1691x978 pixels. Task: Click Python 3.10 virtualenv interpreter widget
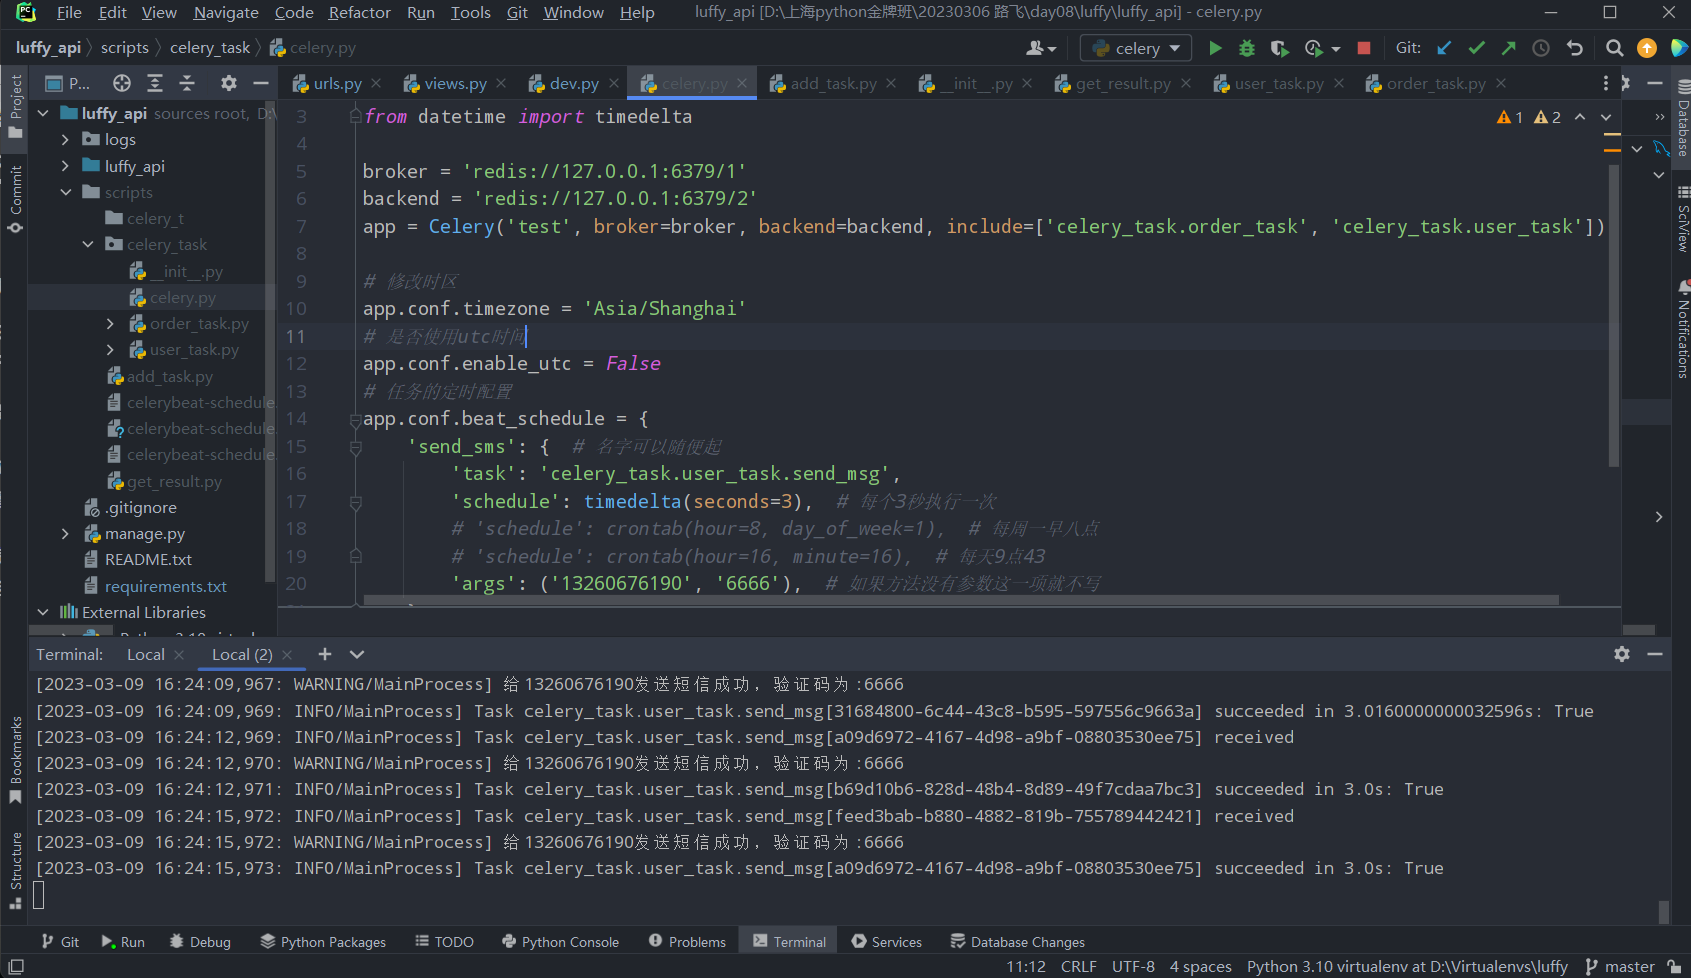1407,967
